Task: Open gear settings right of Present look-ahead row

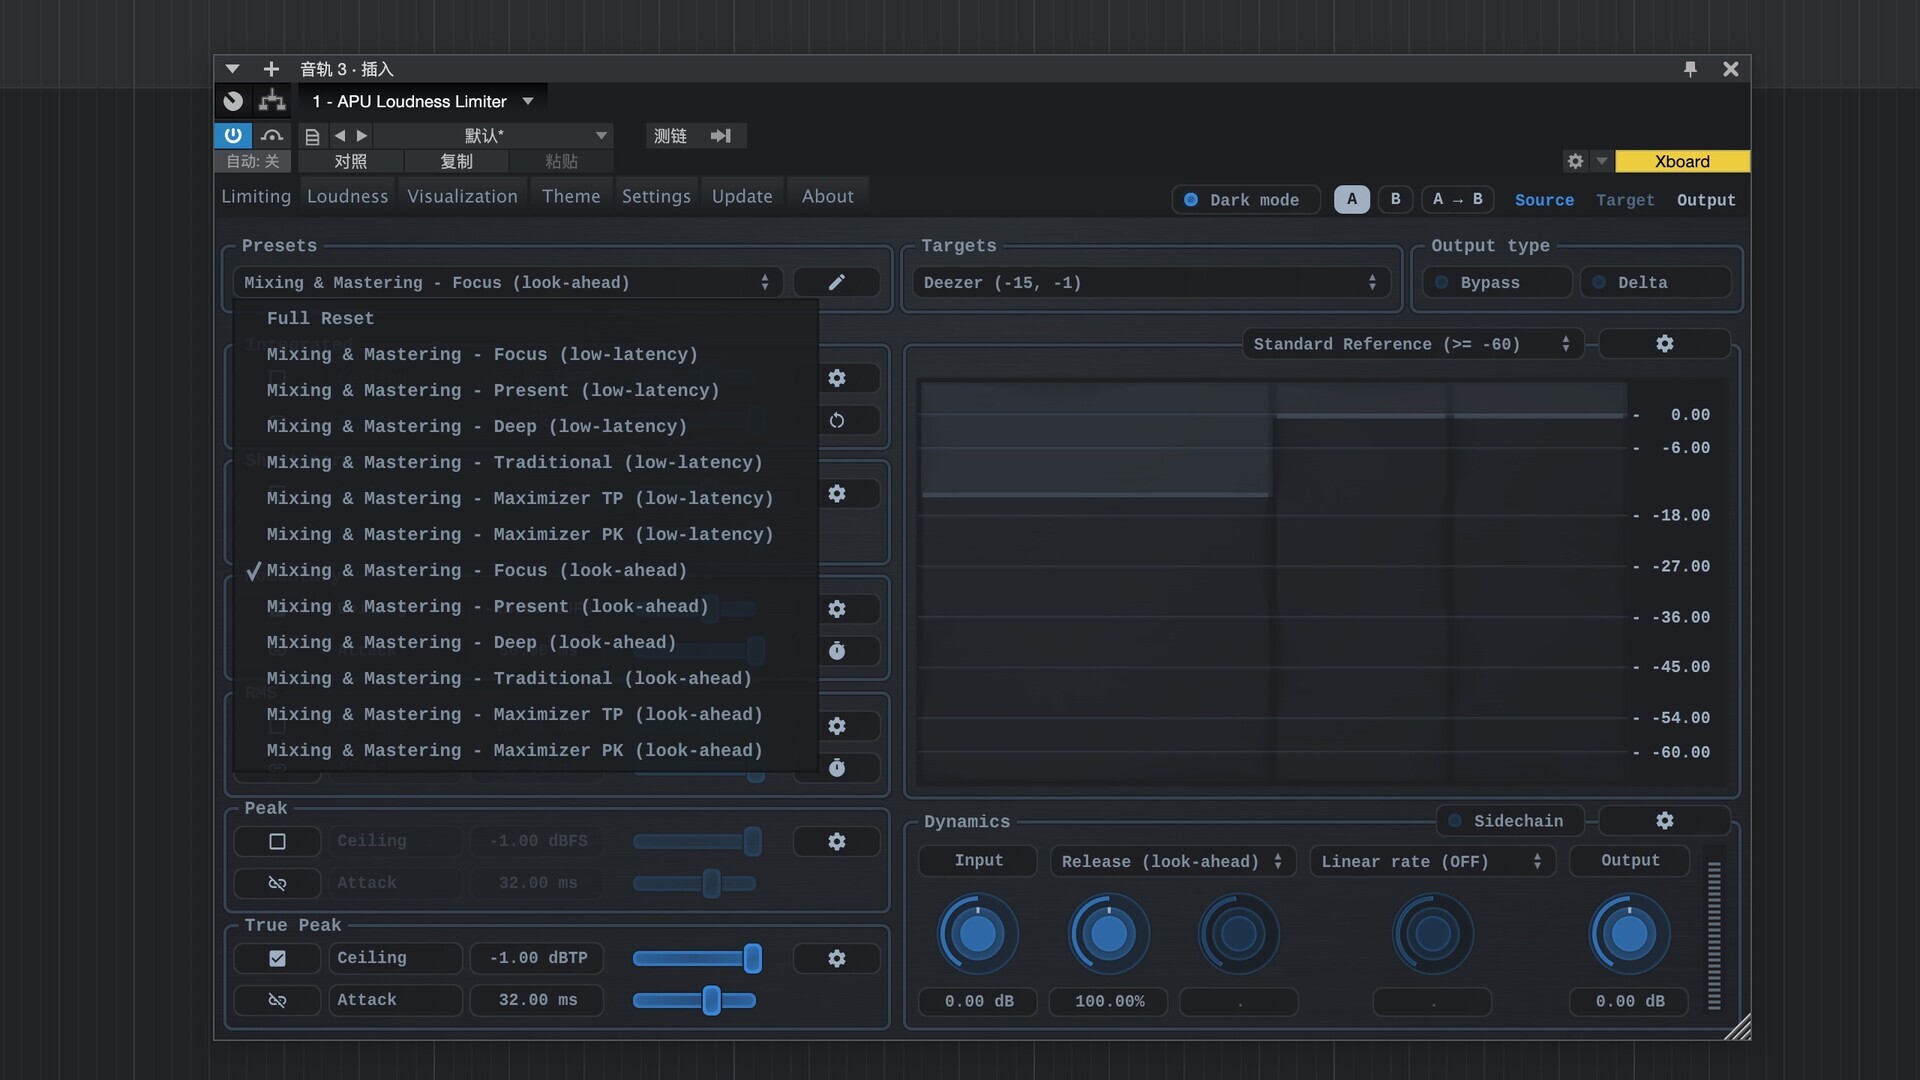Action: coord(837,609)
